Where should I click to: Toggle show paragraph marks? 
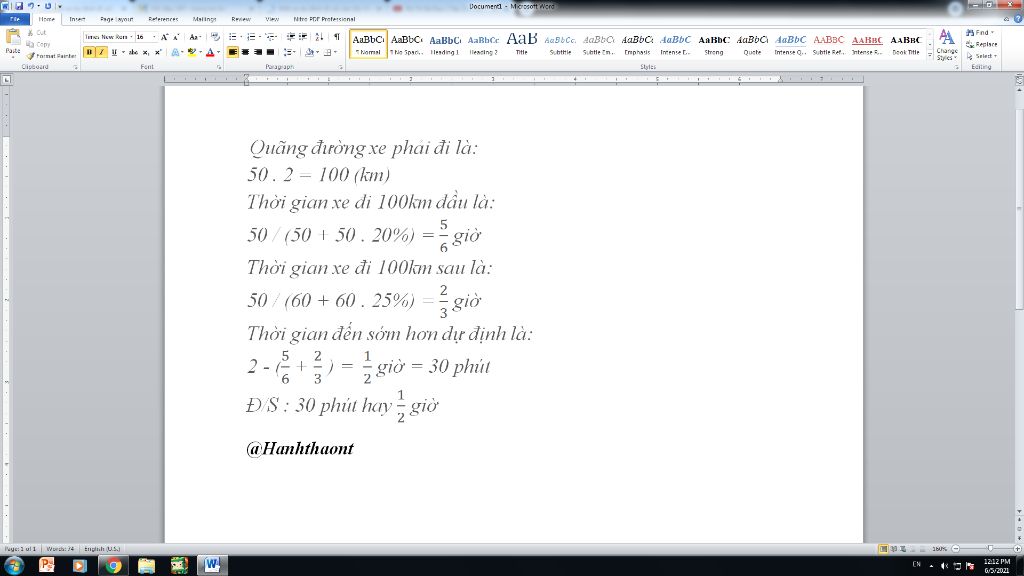pyautogui.click(x=337, y=37)
